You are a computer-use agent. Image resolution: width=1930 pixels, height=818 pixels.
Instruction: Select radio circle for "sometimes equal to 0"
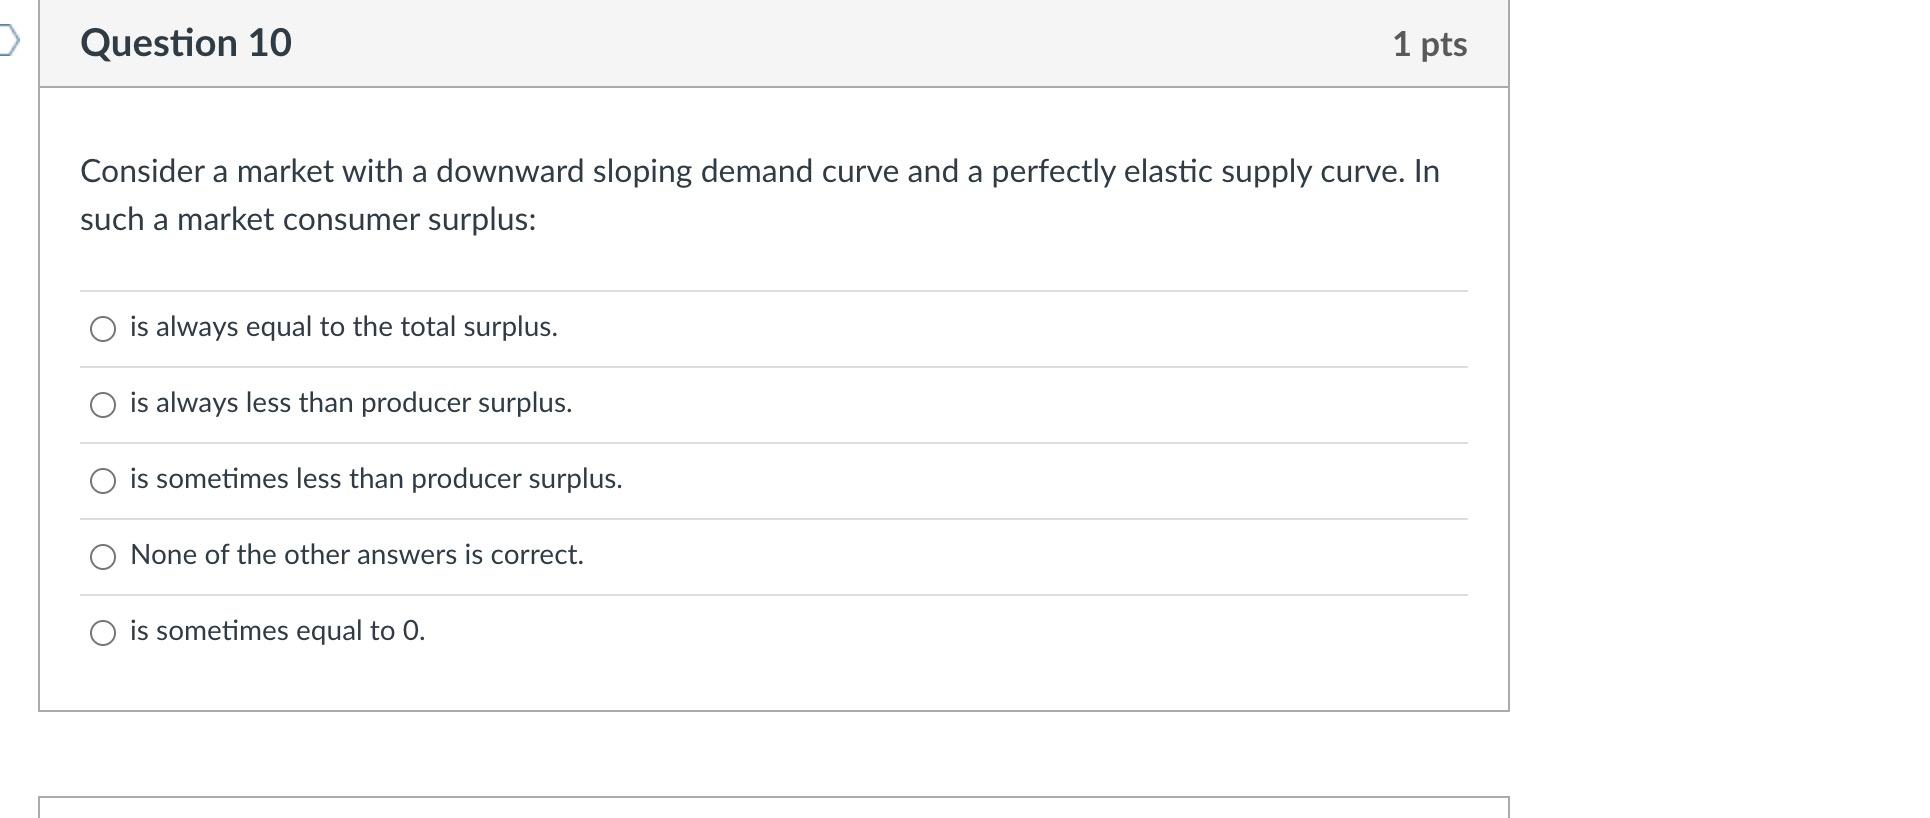pyautogui.click(x=103, y=633)
